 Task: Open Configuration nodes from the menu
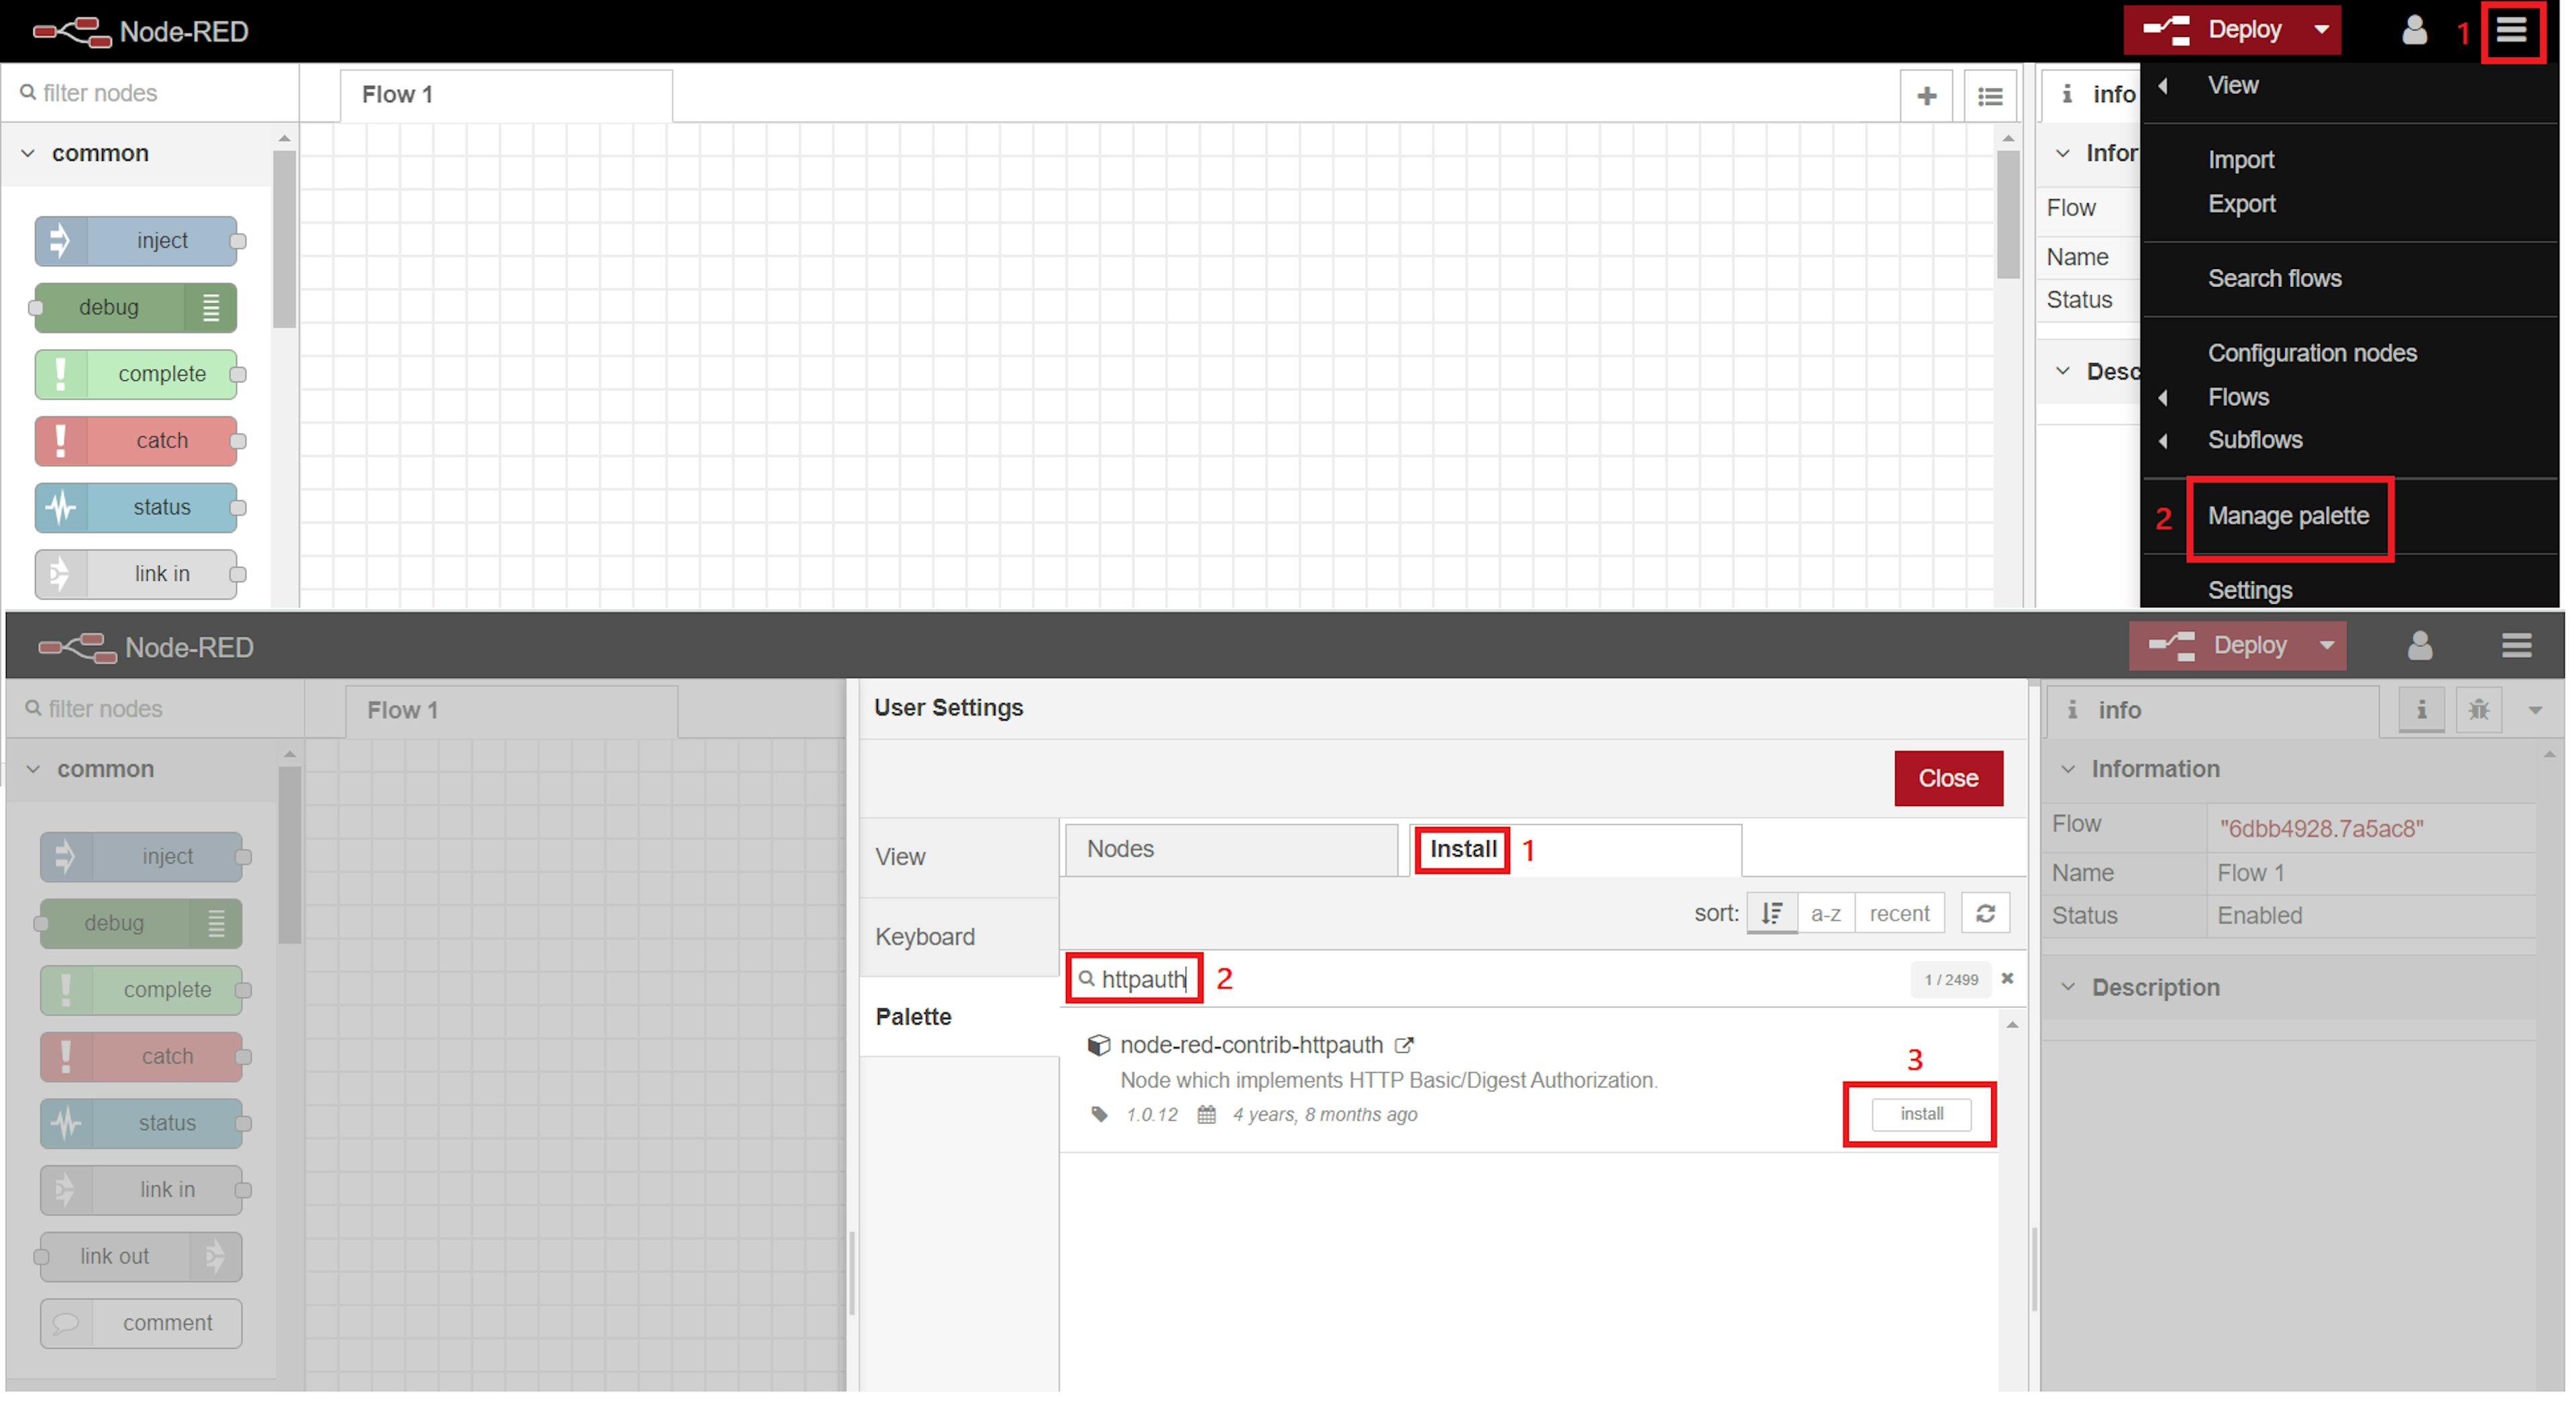[2350, 354]
